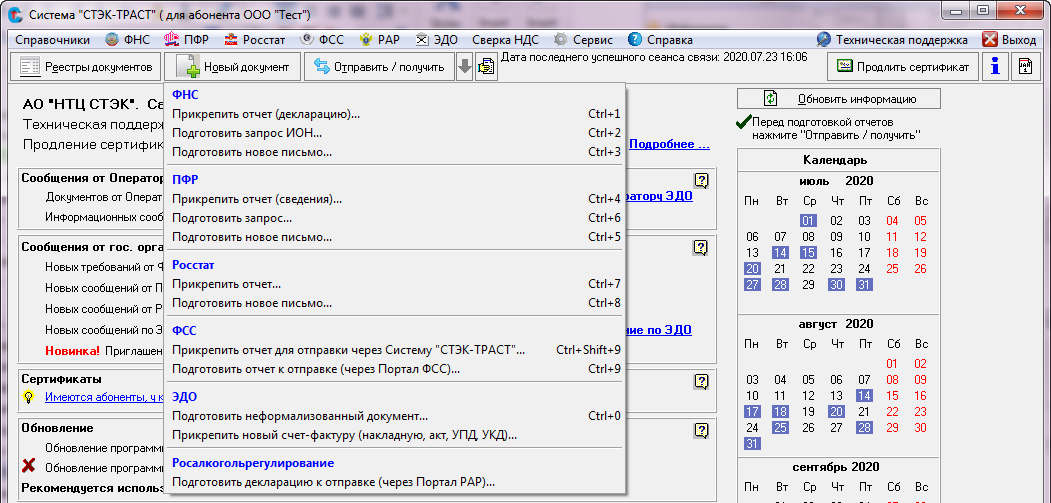Click Отправить / получить button
Viewport: 1051px width, 503px height.
click(x=379, y=67)
